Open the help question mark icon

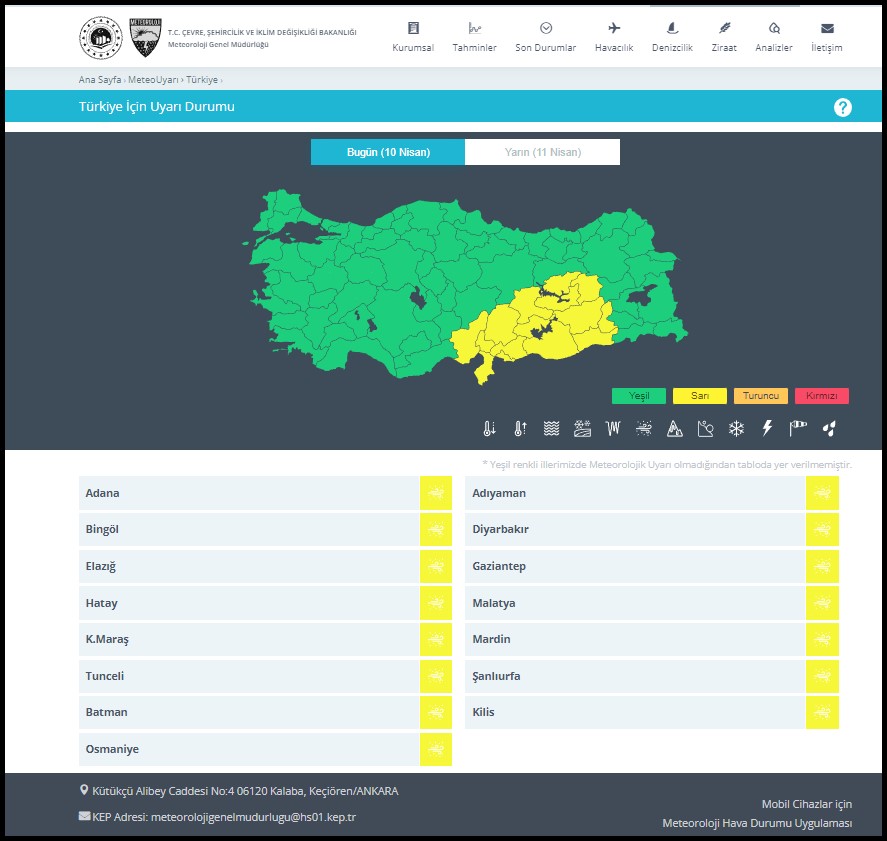tap(842, 107)
